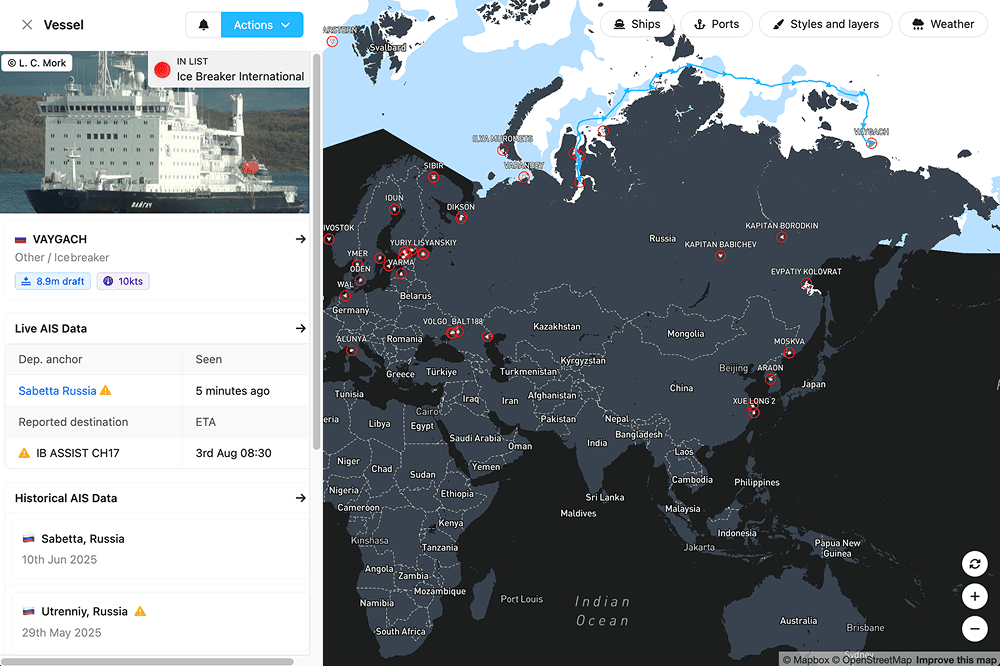The width and height of the screenshot is (1000, 666).
Task: Expand the Historical AIS Data section
Action: (300, 498)
